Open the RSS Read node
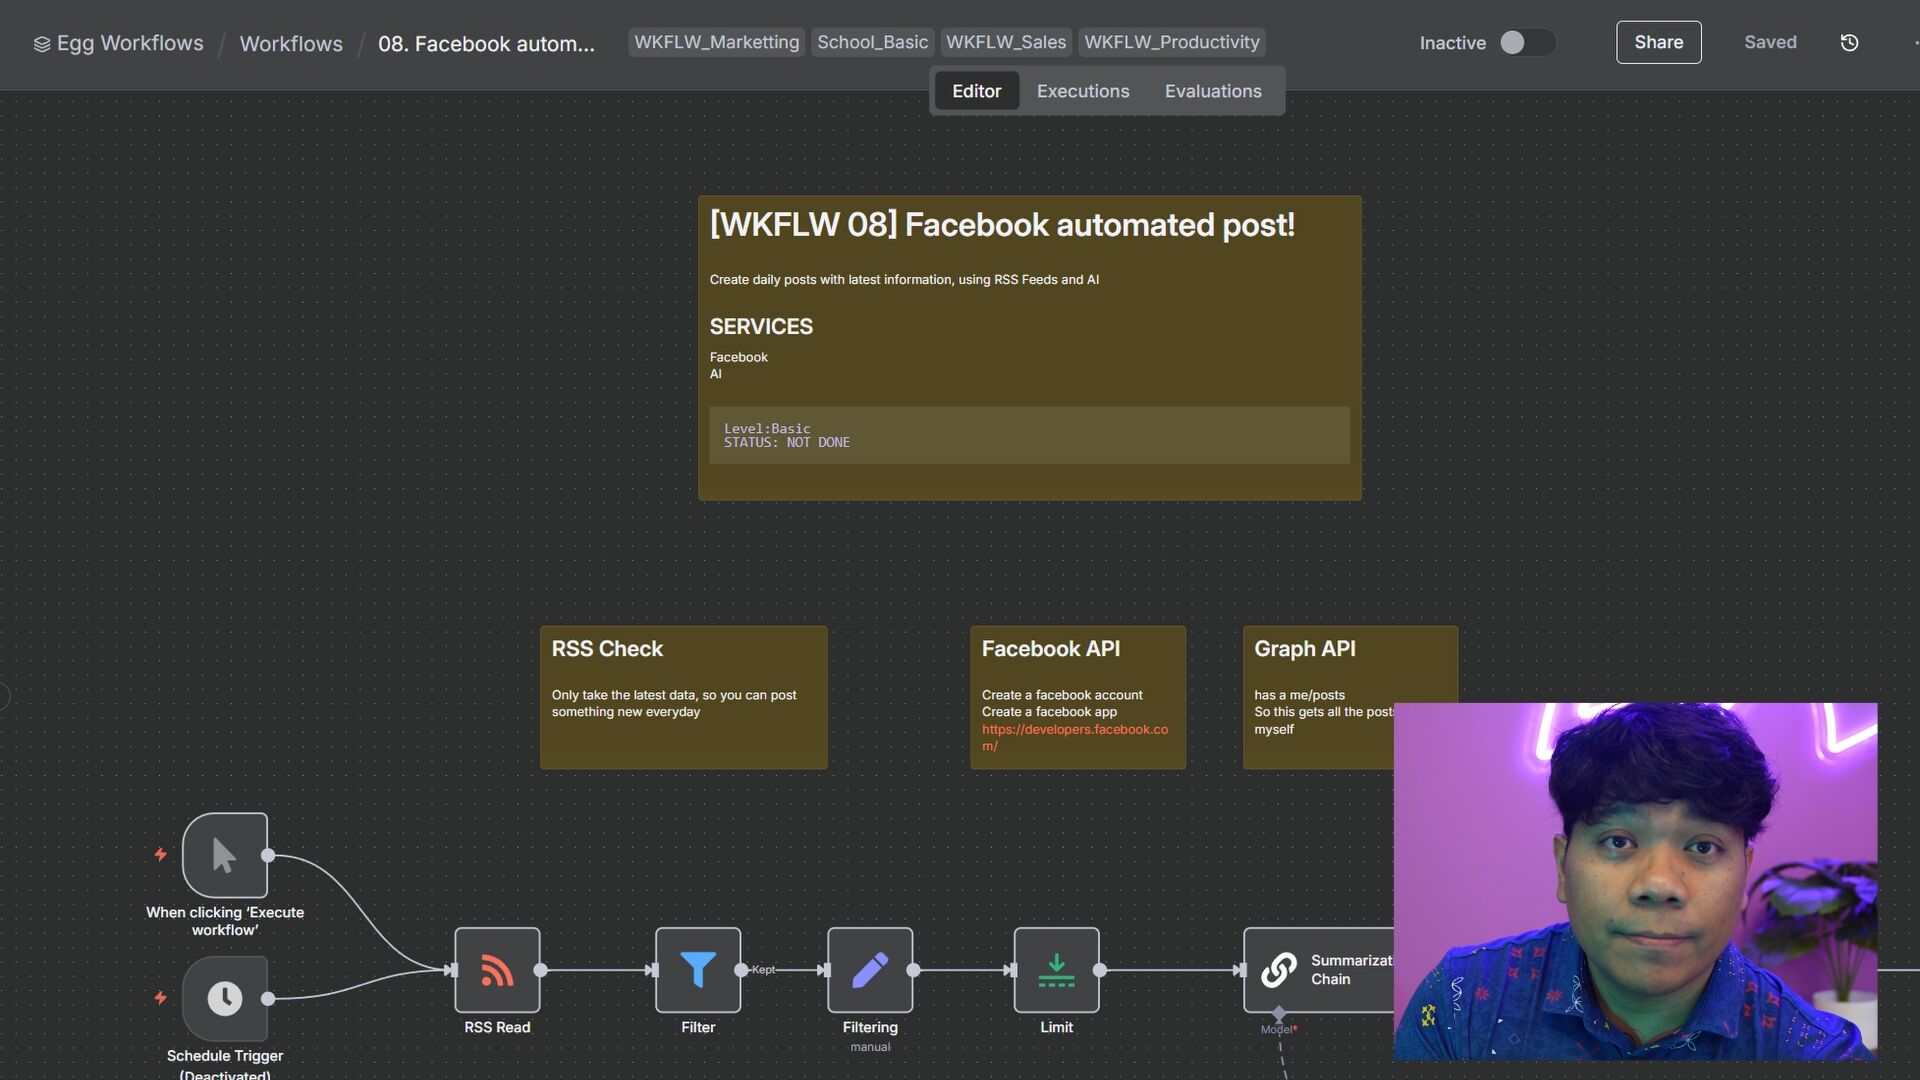The width and height of the screenshot is (1920, 1080). click(497, 969)
